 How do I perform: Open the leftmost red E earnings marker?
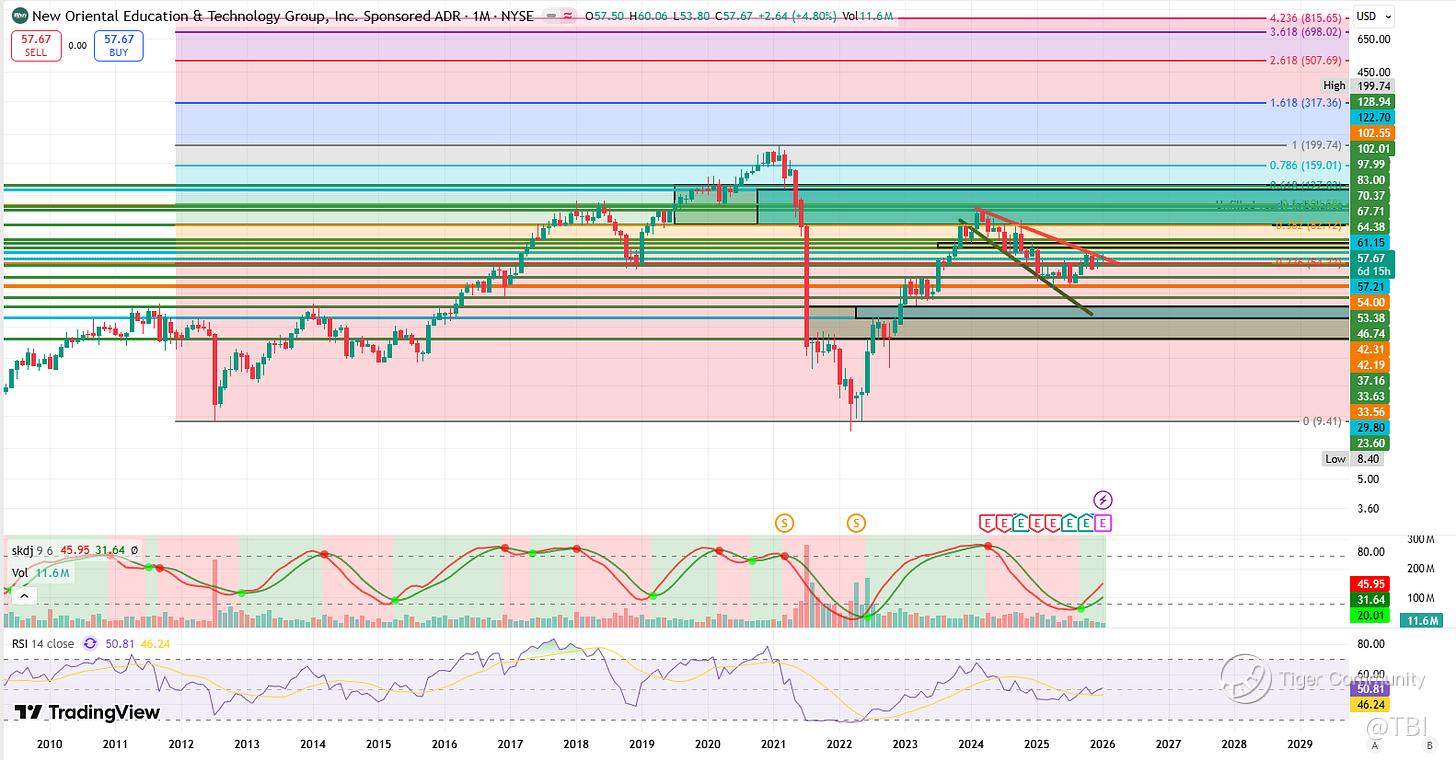pyautogui.click(x=986, y=522)
